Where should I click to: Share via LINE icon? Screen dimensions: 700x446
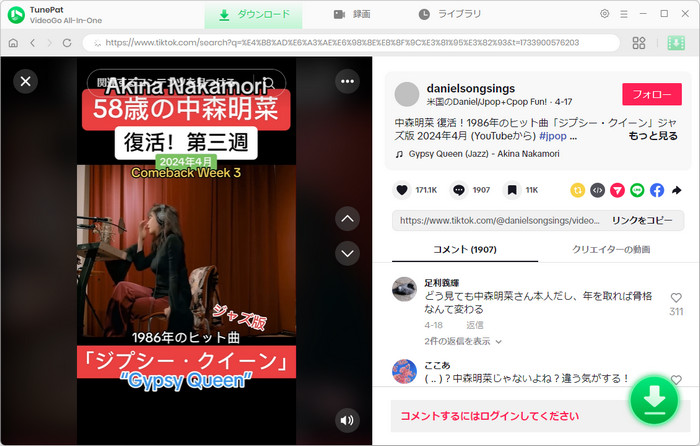click(x=637, y=190)
